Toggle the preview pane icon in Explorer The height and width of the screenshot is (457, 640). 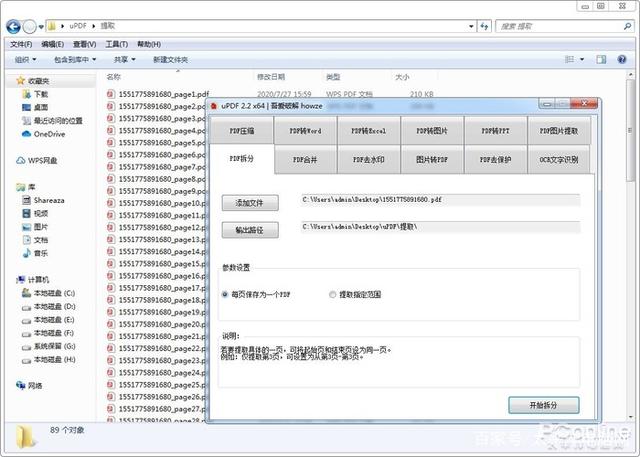tap(601, 60)
